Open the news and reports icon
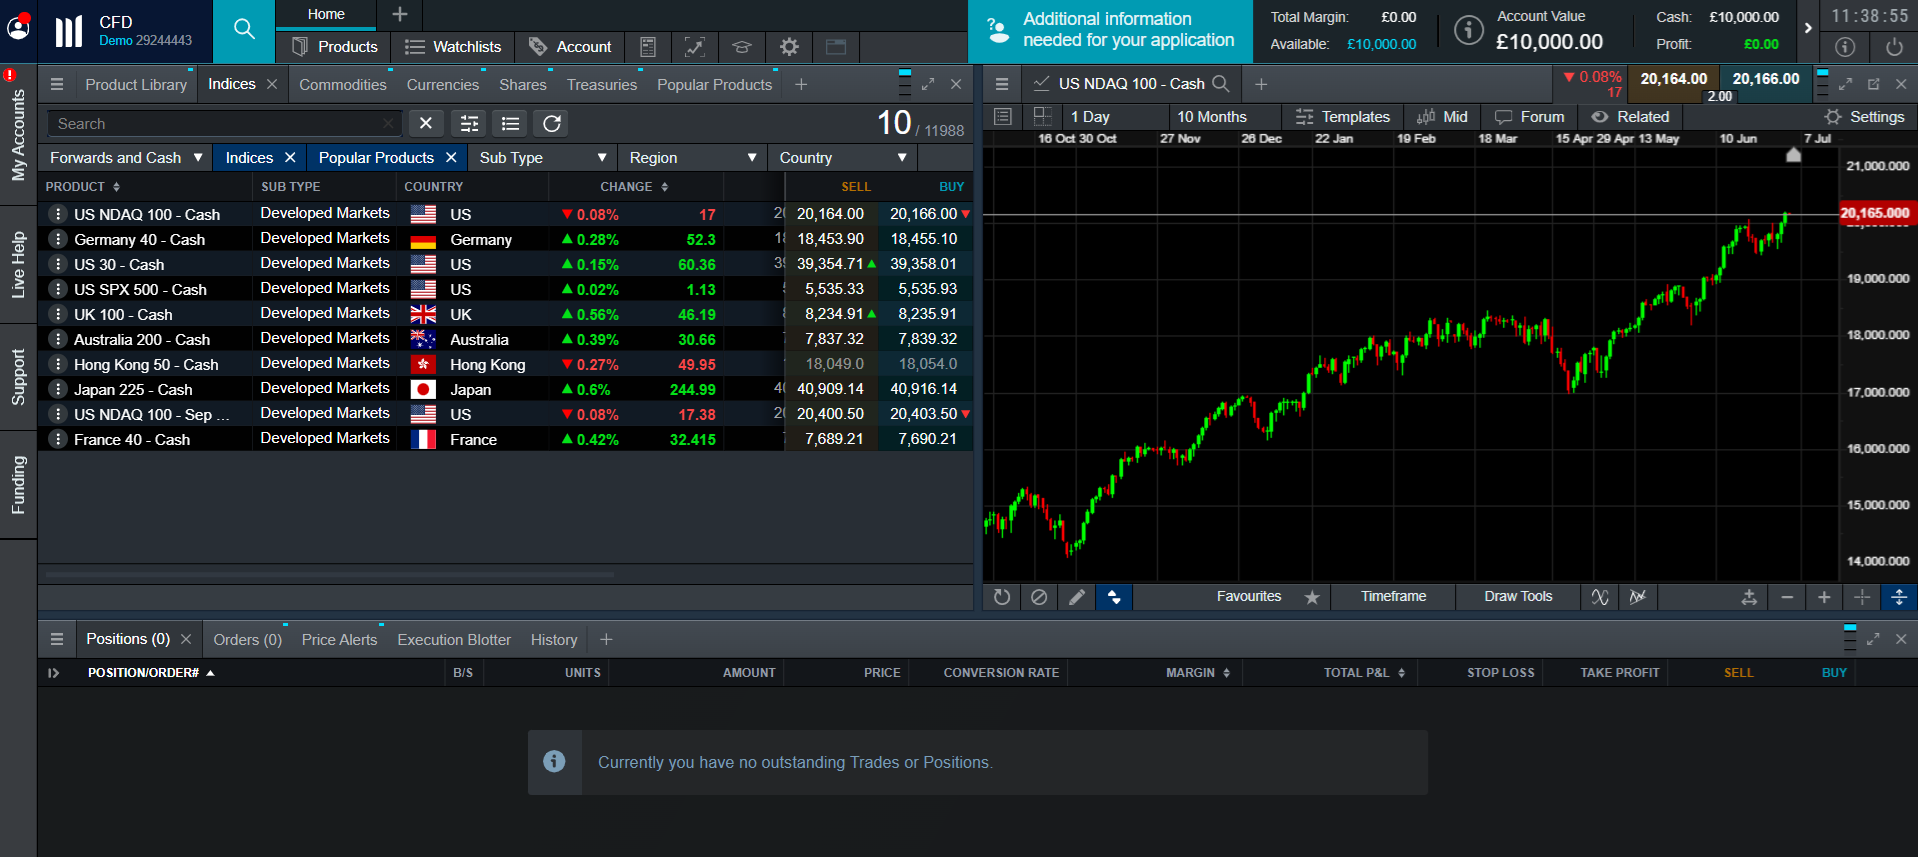This screenshot has height=857, width=1918. (x=648, y=47)
